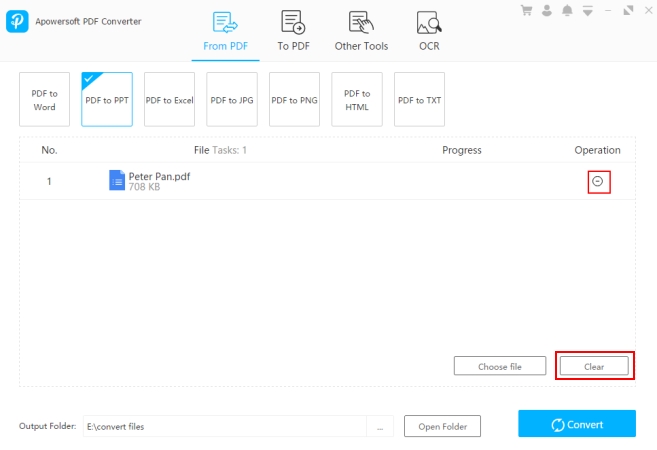Select the PDF to Word conversion option
The width and height of the screenshot is (657, 450).
tap(44, 99)
